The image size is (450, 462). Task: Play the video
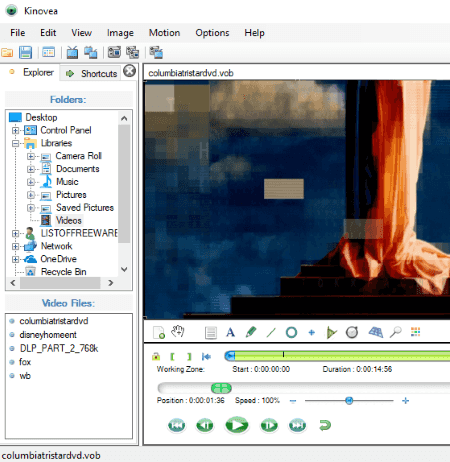pos(237,425)
